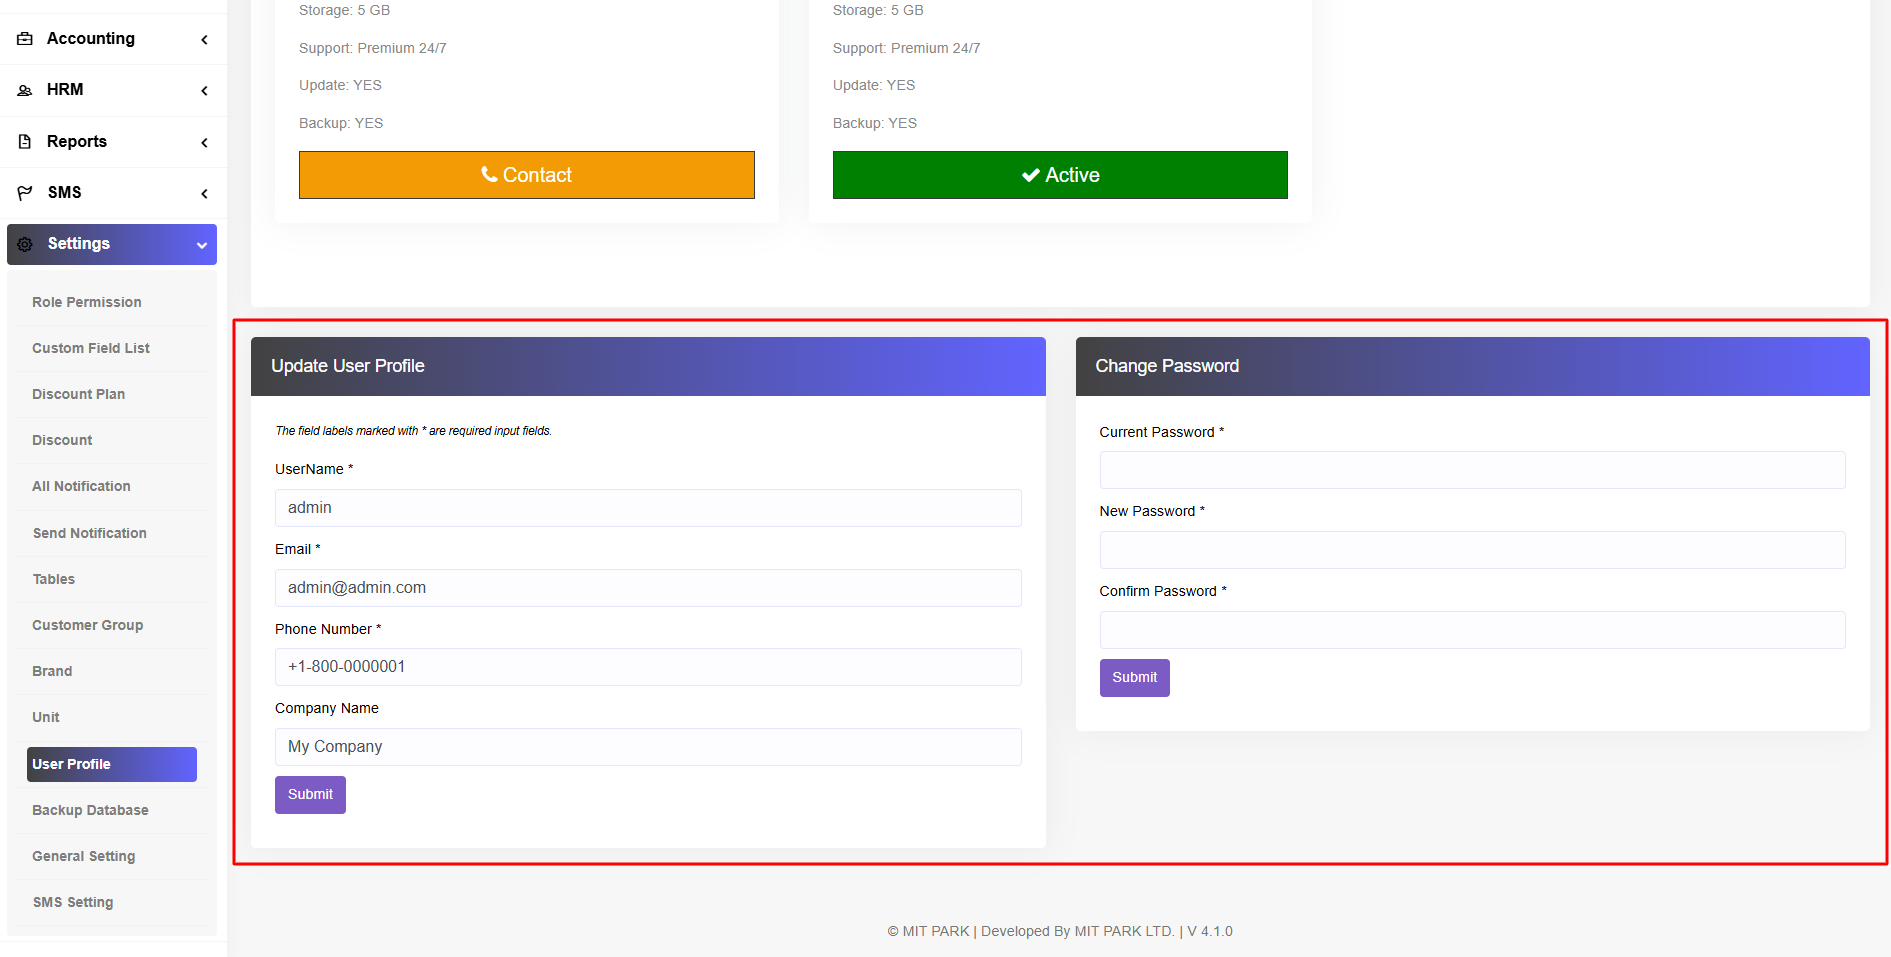This screenshot has width=1891, height=957.
Task: Click the UserName input field
Action: (648, 508)
